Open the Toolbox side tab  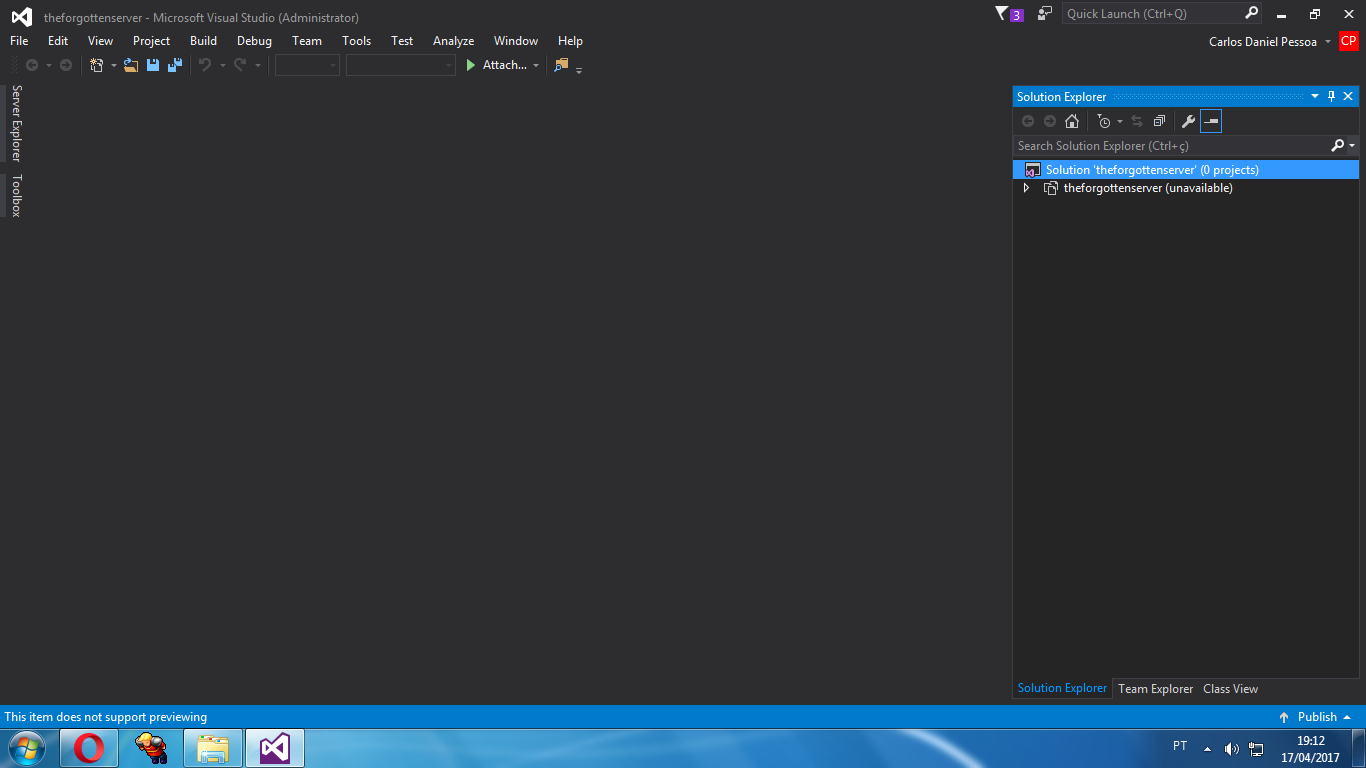coord(15,195)
